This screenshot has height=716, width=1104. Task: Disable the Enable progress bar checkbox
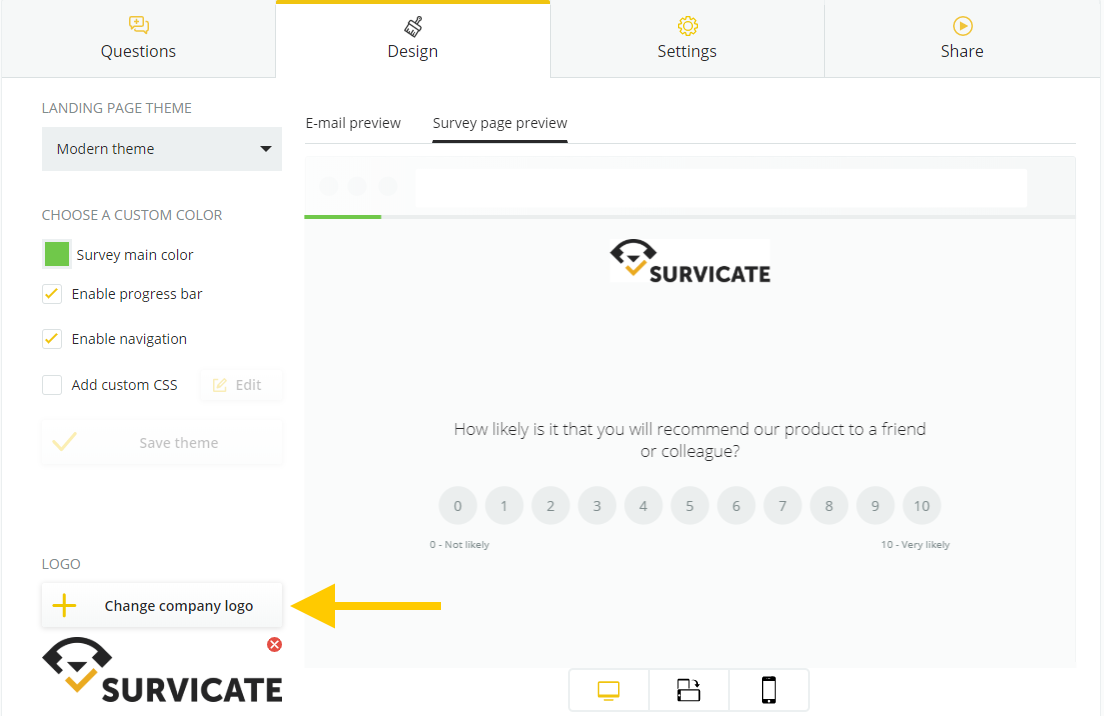pos(52,294)
